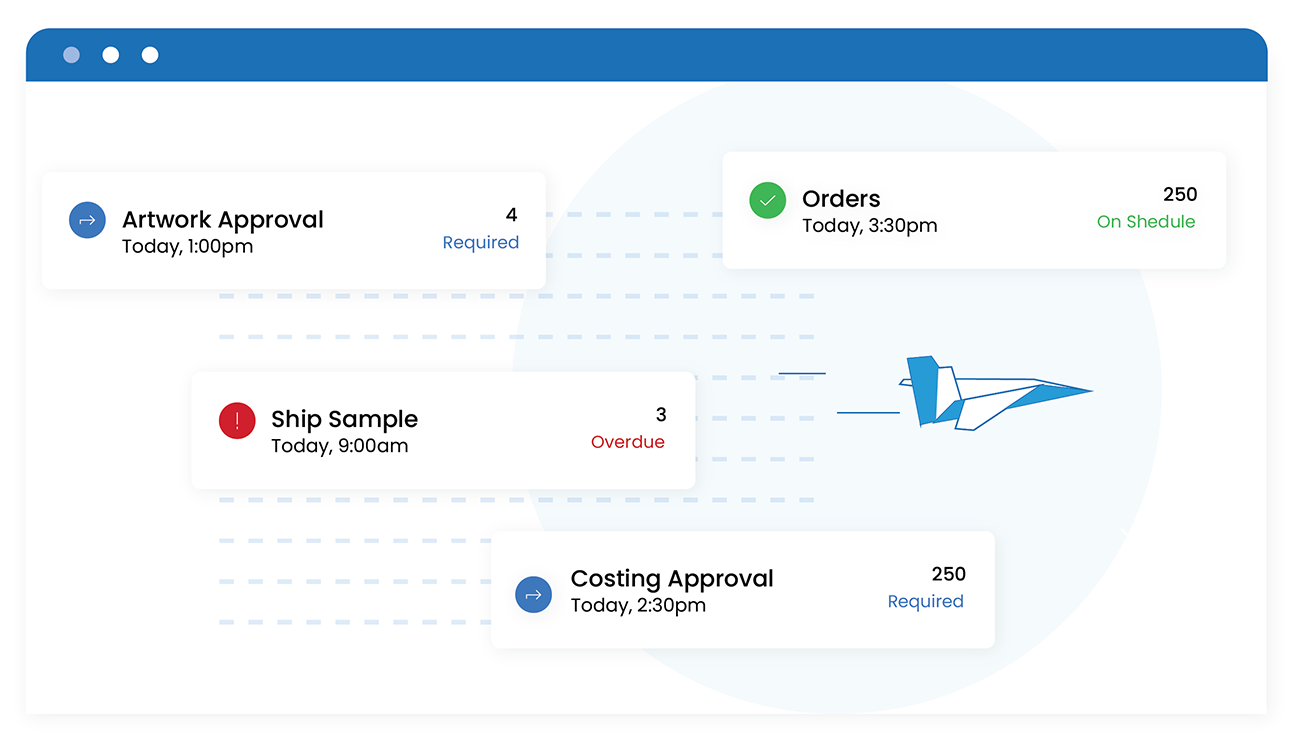The height and width of the screenshot is (742, 1300).
Task: Select the time Today, 9:00am
Action: point(340,446)
